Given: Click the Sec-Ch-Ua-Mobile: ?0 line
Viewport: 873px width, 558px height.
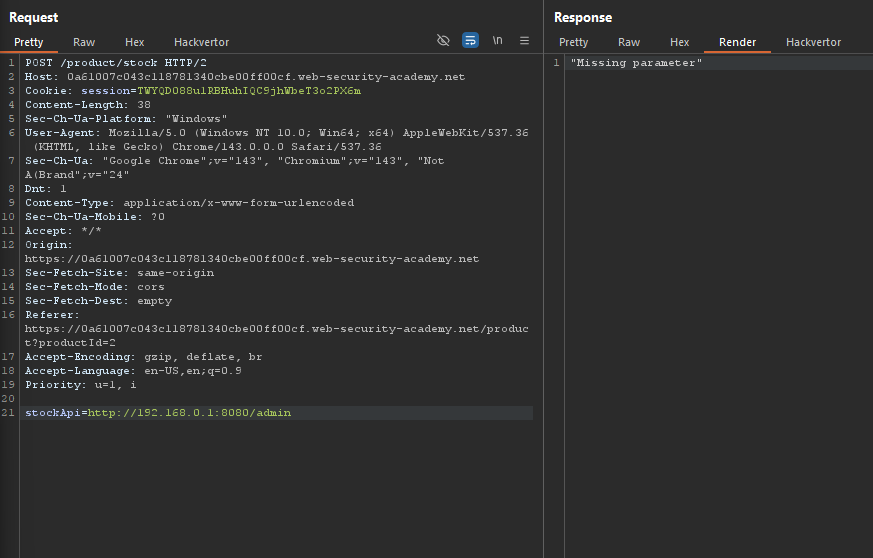Looking at the screenshot, I should pos(95,217).
